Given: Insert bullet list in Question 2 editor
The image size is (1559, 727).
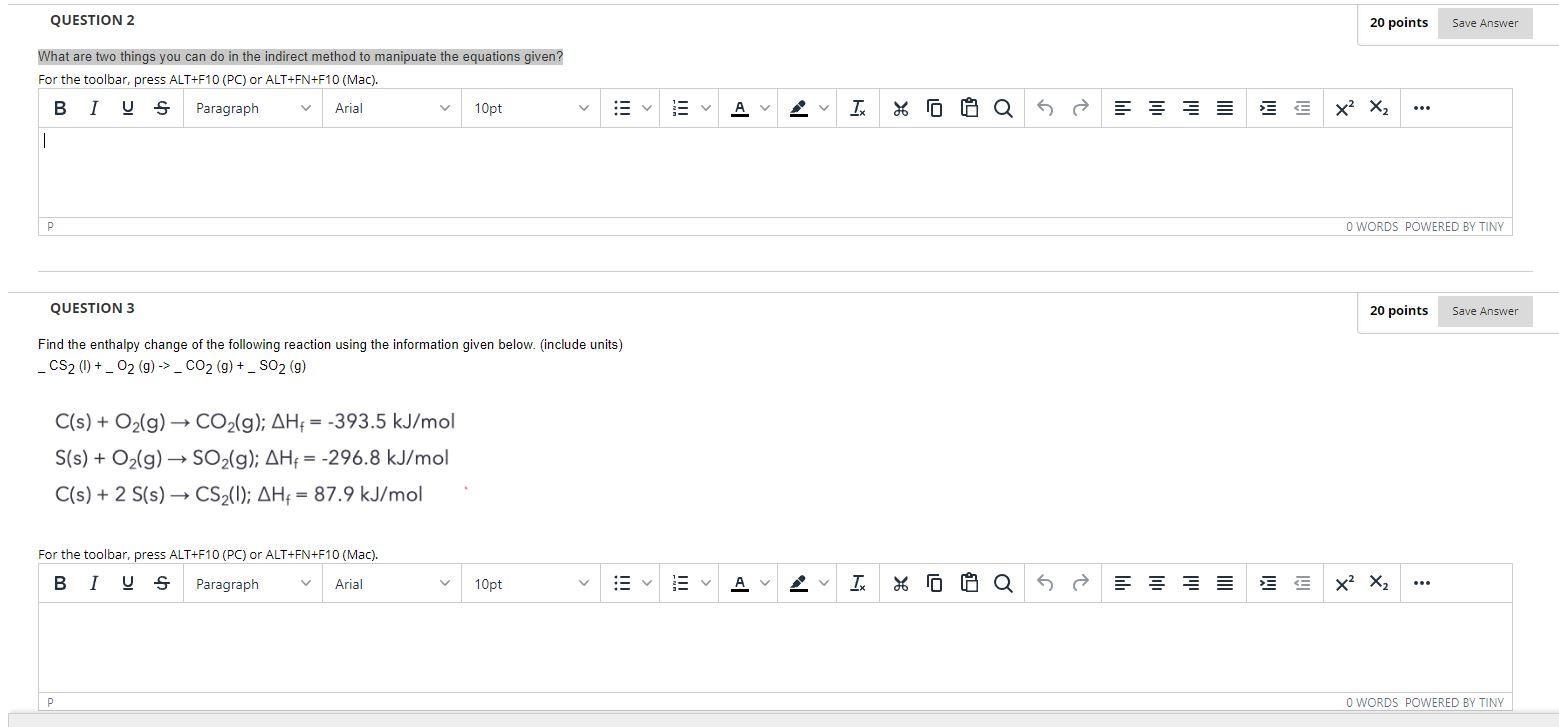Looking at the screenshot, I should [x=622, y=108].
